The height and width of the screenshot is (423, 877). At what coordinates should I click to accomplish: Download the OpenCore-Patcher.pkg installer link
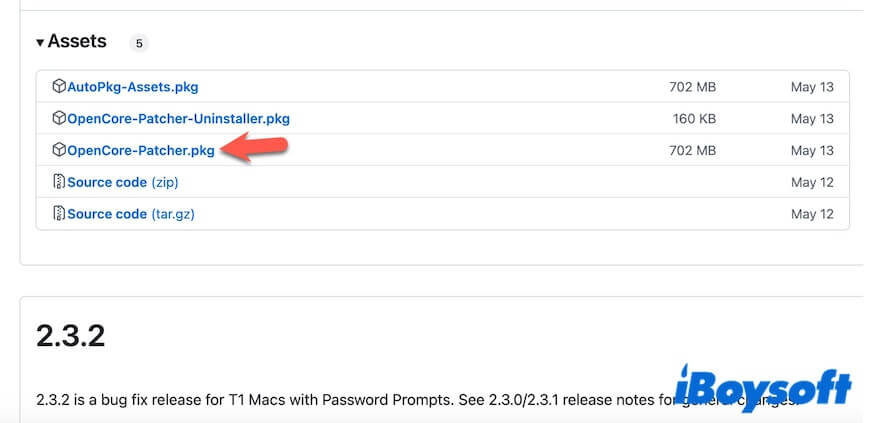tap(140, 151)
